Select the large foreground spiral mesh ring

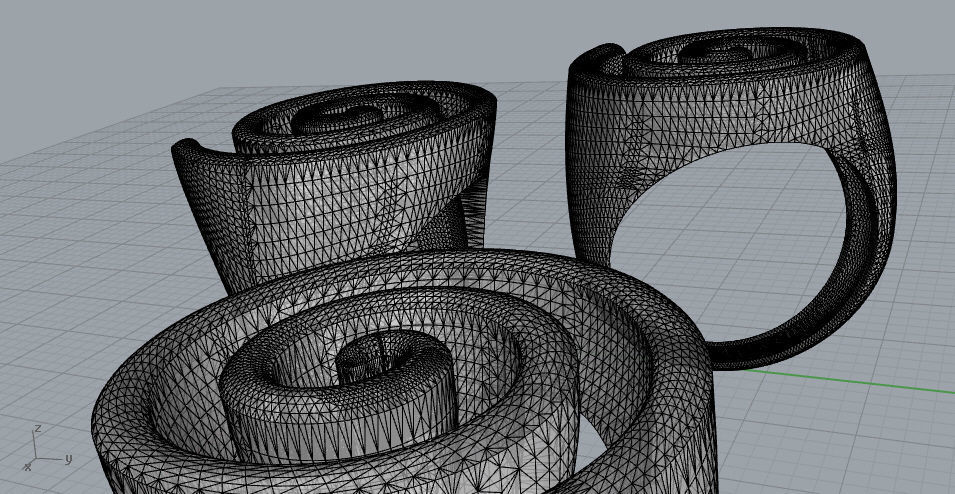point(404,372)
